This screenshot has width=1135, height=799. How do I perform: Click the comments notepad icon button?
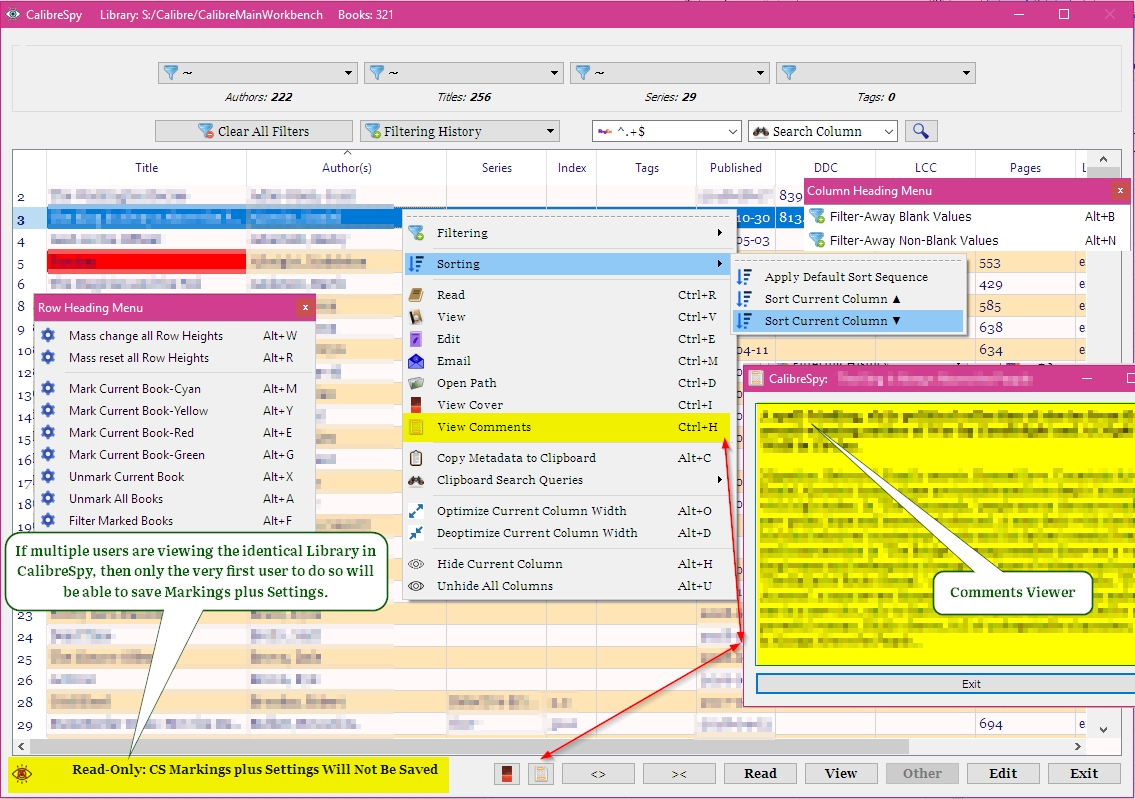(540, 774)
